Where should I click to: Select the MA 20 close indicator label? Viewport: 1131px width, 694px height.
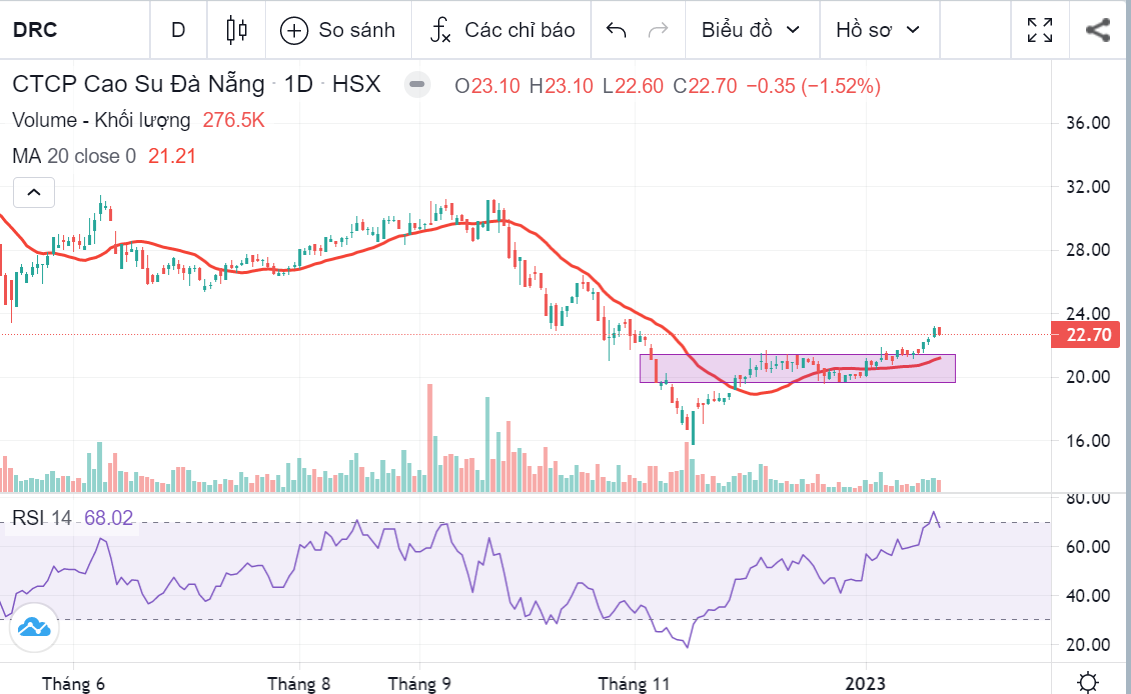click(73, 156)
